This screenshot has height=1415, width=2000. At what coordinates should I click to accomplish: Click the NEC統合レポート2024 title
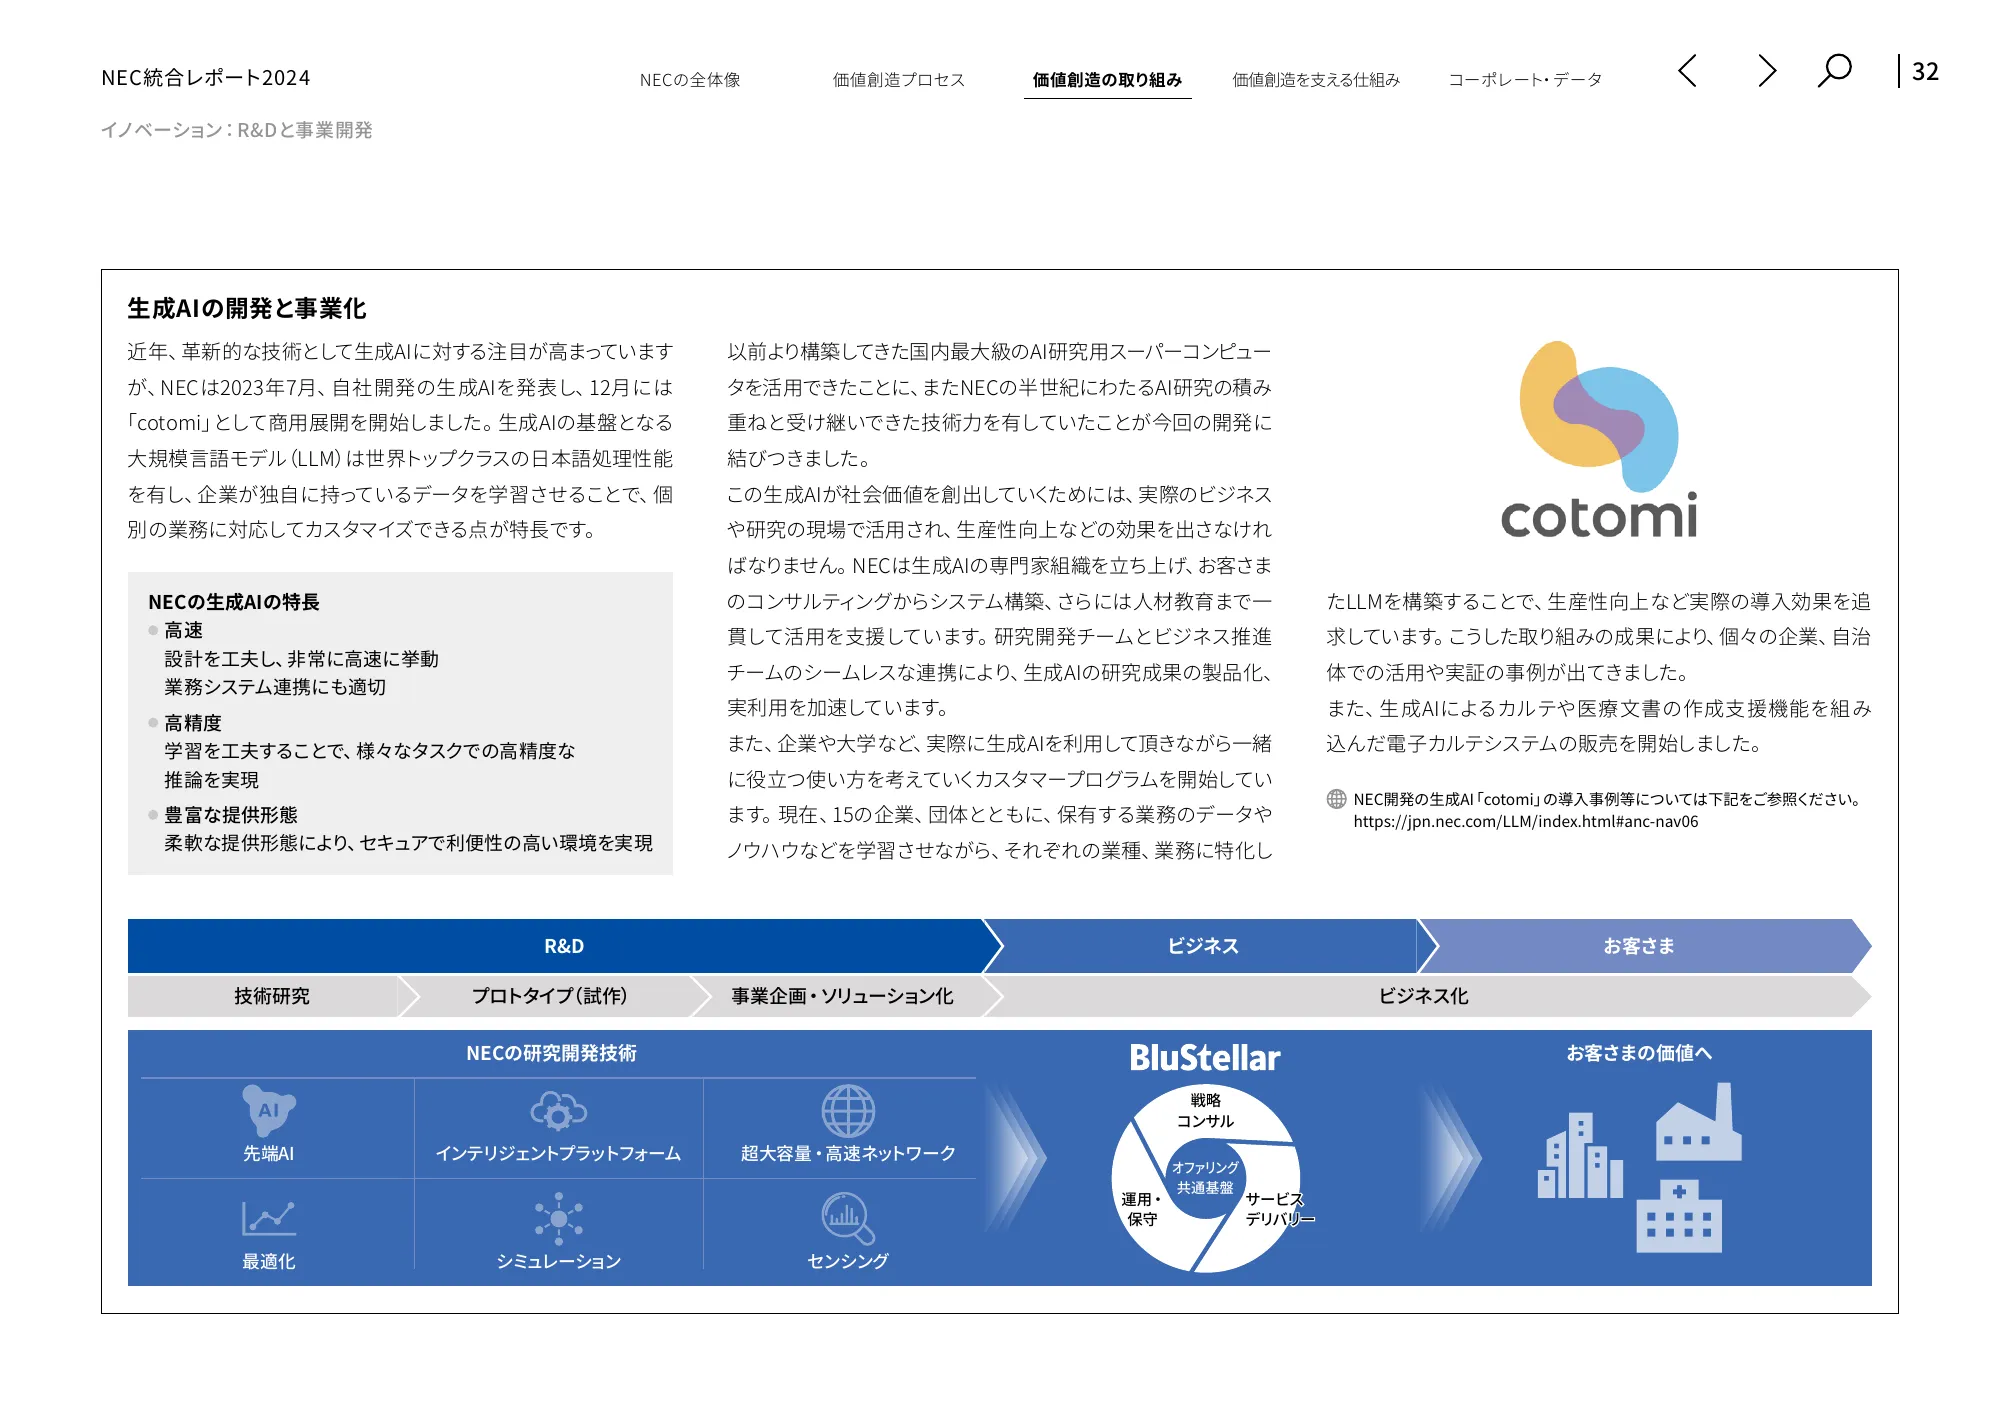click(x=206, y=78)
